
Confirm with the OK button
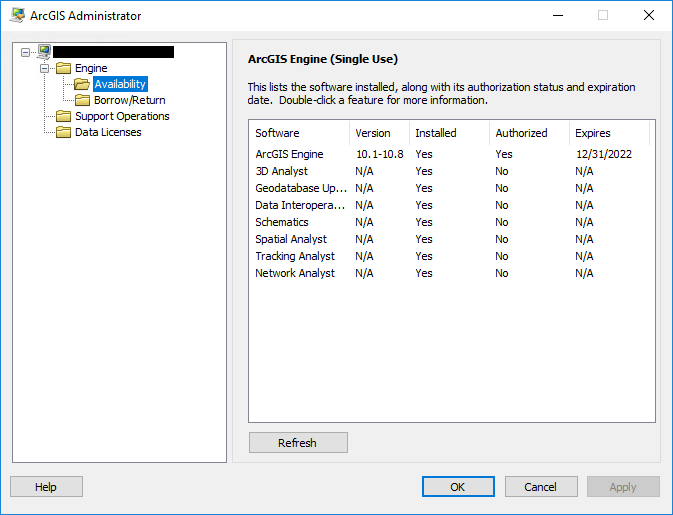[x=458, y=487]
